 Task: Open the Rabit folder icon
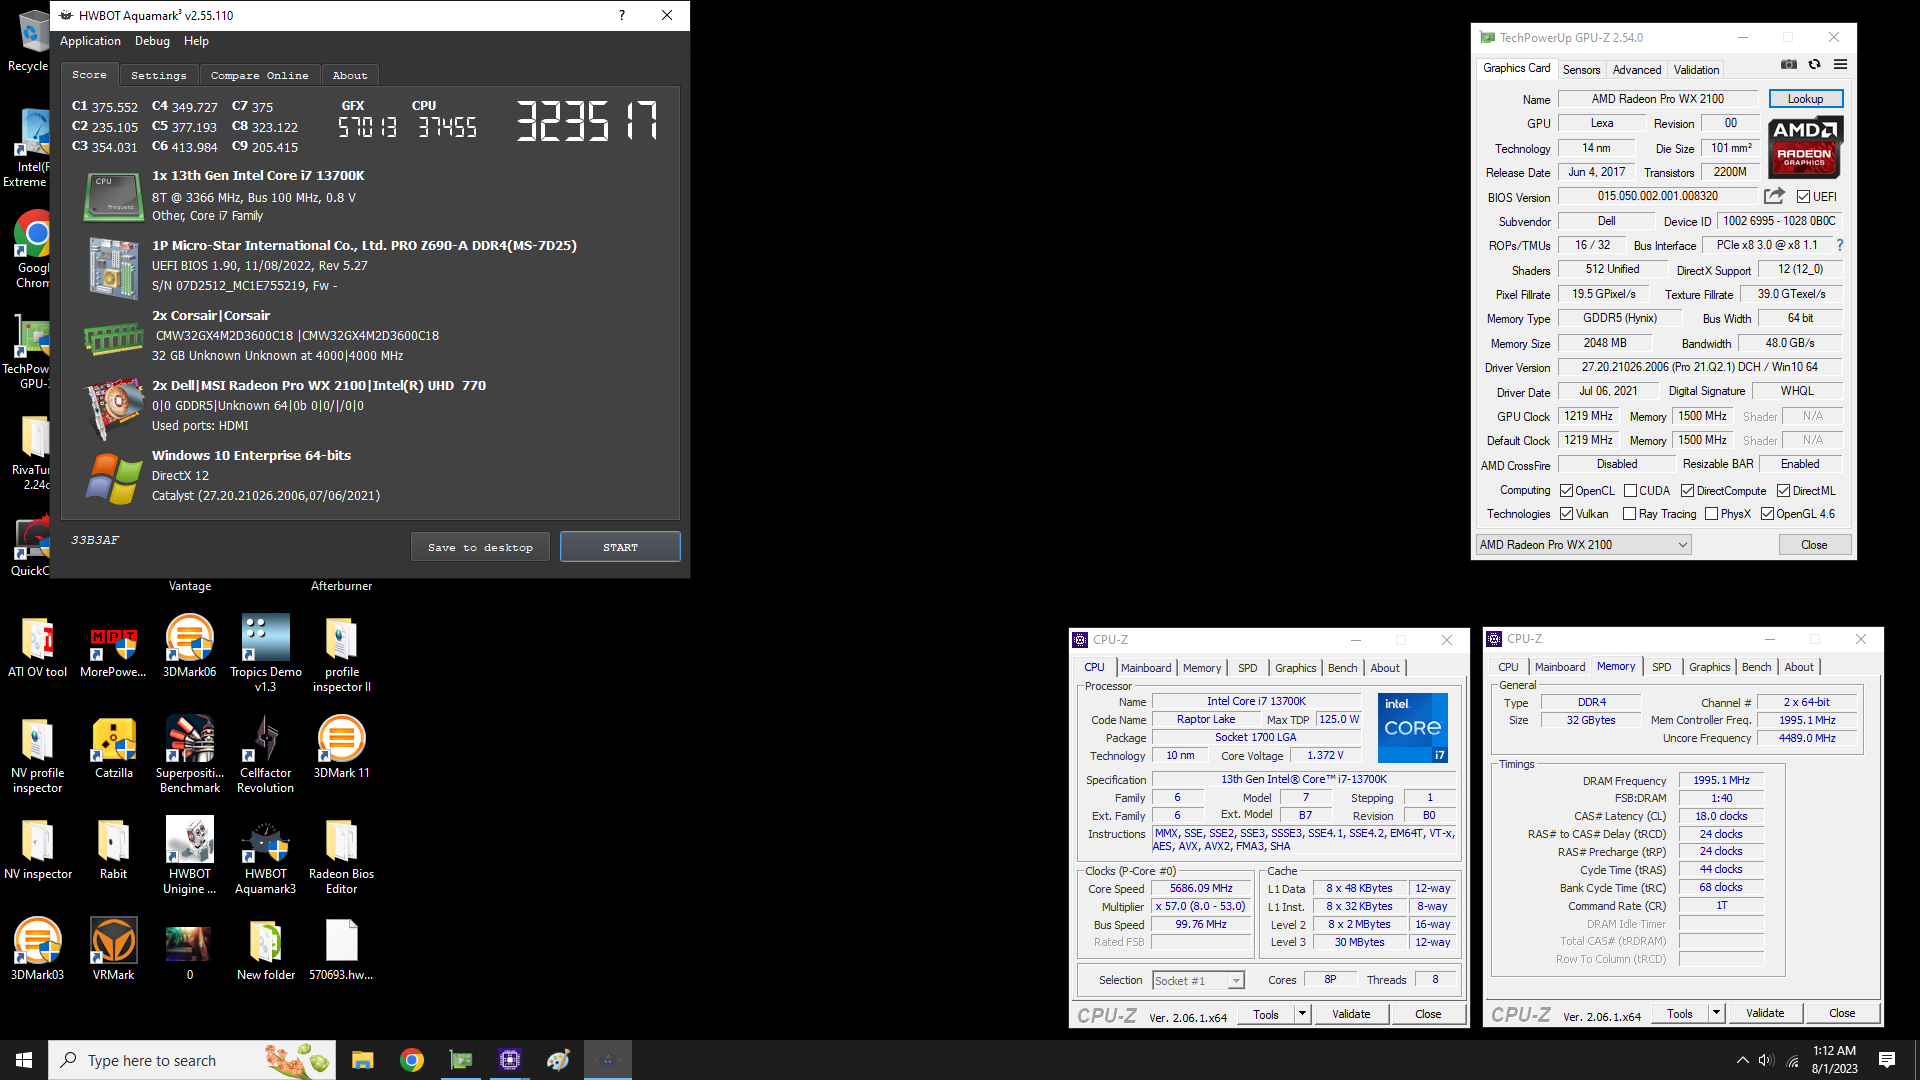click(114, 848)
